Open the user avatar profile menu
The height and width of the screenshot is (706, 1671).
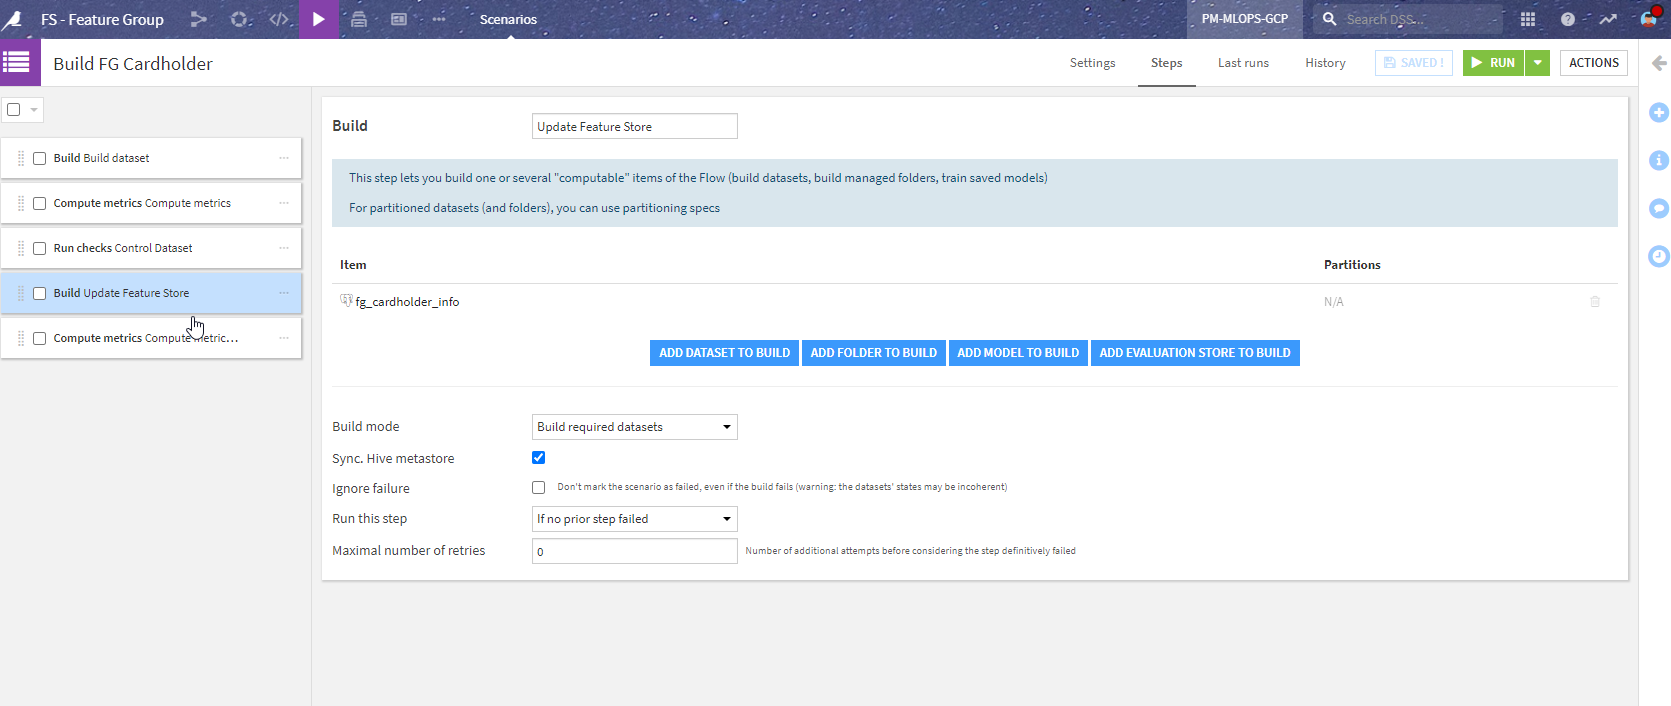[1650, 17]
